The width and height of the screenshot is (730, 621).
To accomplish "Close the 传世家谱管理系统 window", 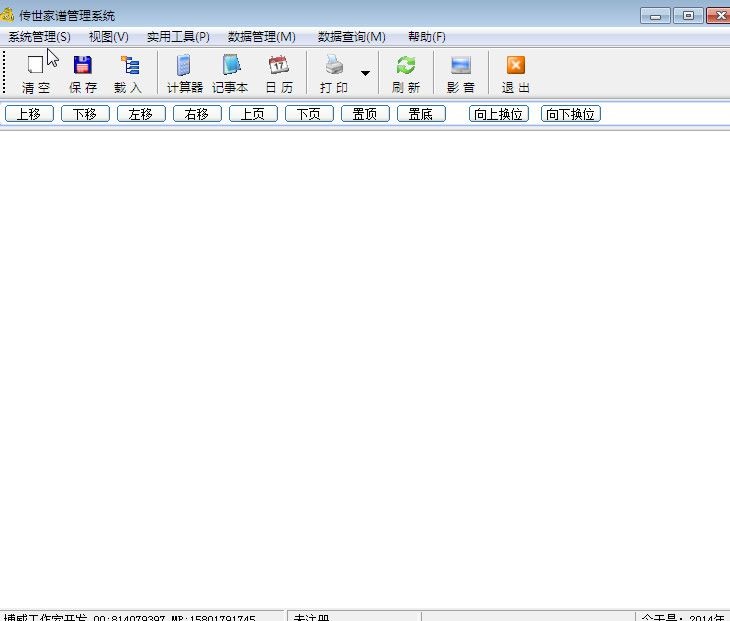I will (x=718, y=16).
